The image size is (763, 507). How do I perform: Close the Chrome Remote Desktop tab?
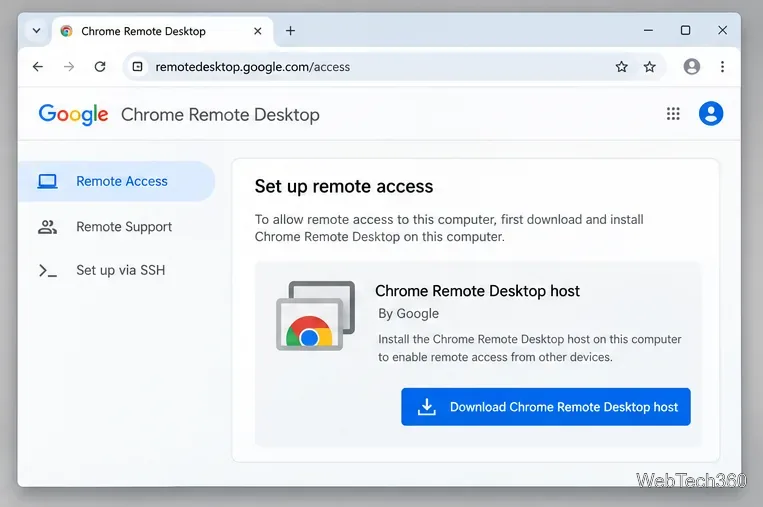click(257, 31)
